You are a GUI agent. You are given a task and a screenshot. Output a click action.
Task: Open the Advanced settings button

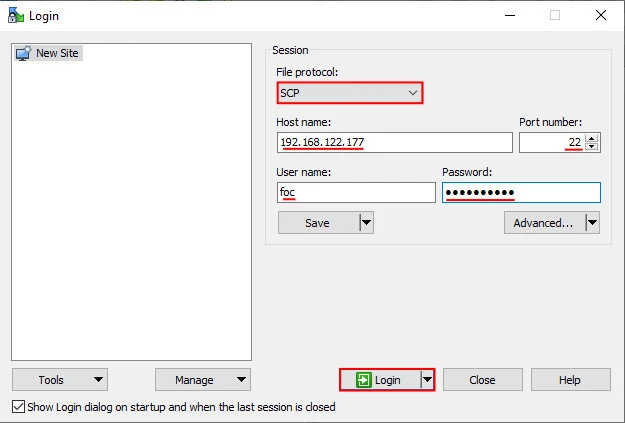click(543, 223)
